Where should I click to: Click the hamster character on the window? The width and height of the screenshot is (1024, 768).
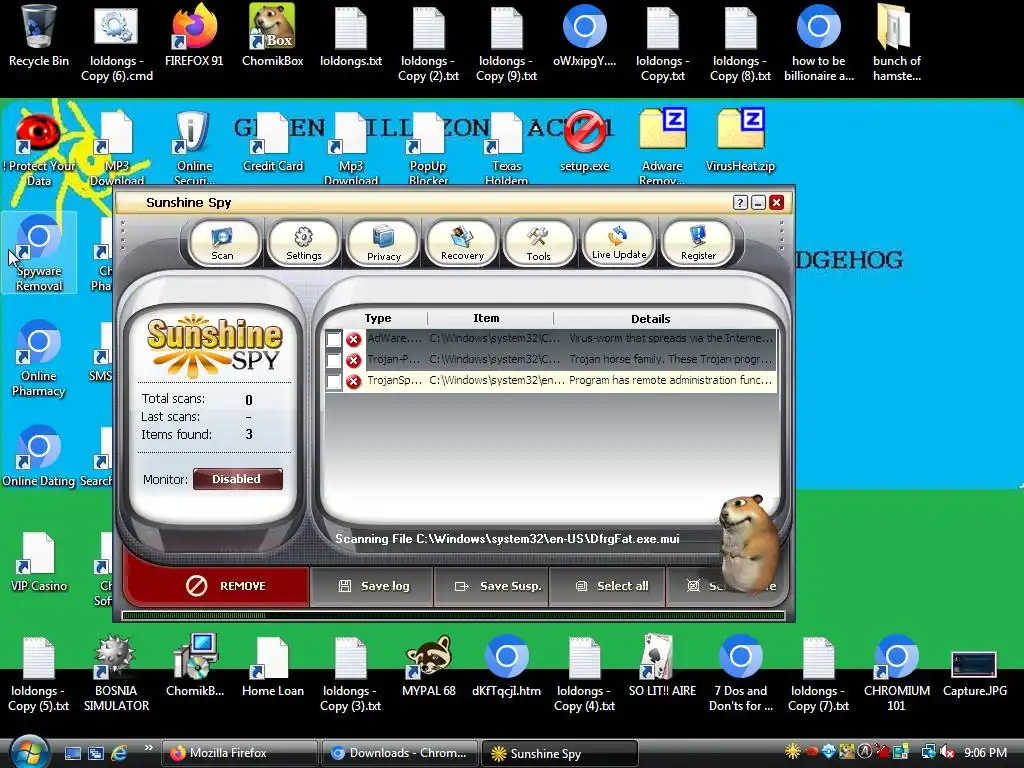tap(749, 543)
